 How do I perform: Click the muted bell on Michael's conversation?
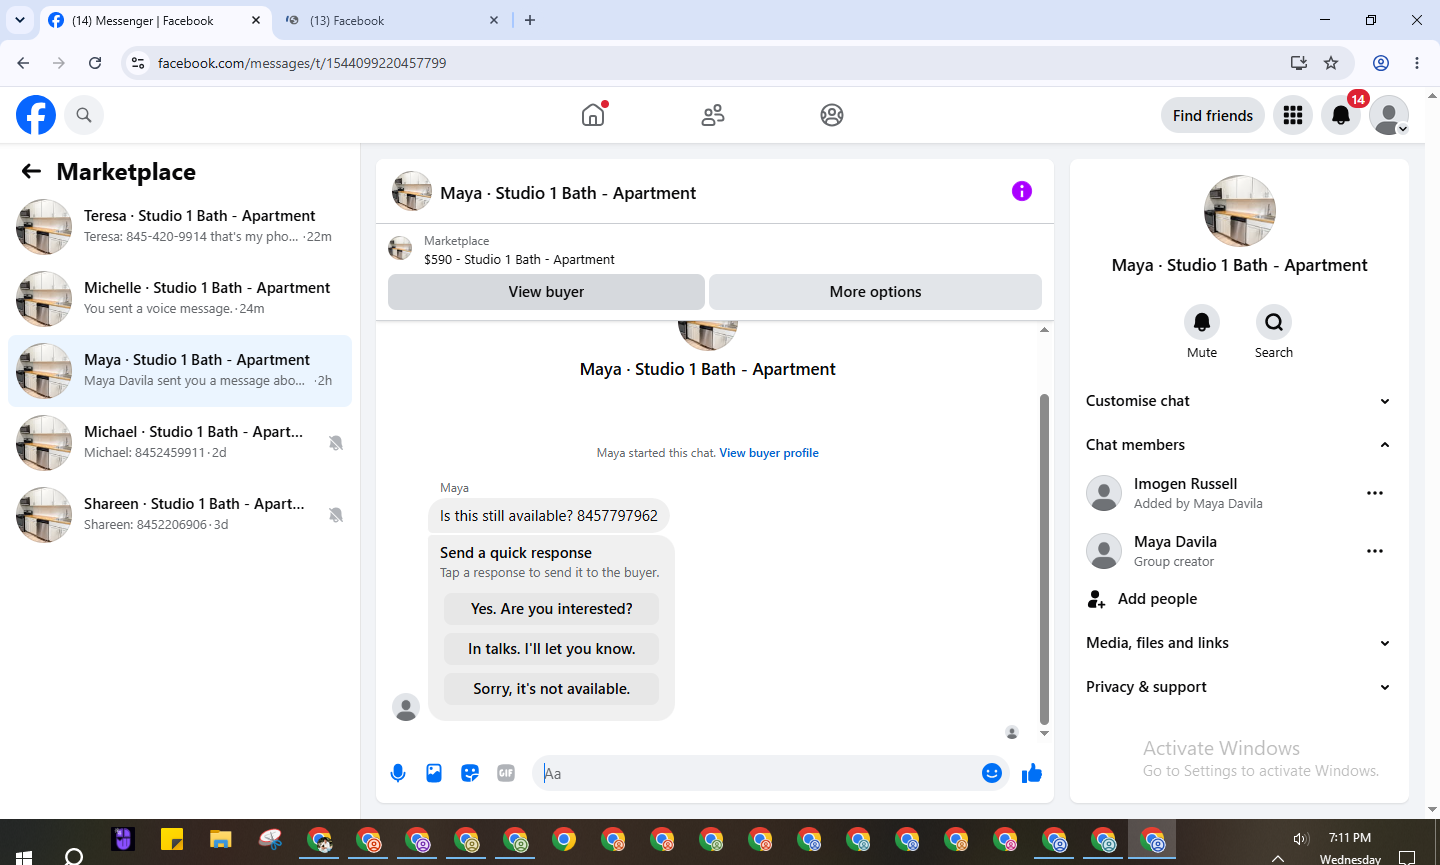(x=336, y=443)
